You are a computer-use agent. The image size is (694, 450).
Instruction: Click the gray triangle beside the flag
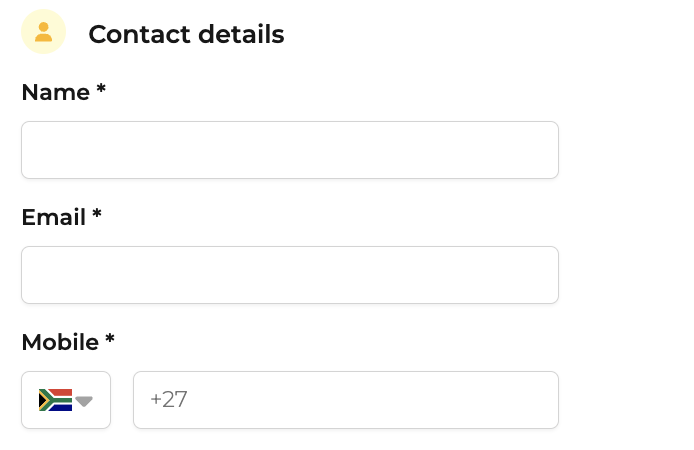click(x=84, y=401)
